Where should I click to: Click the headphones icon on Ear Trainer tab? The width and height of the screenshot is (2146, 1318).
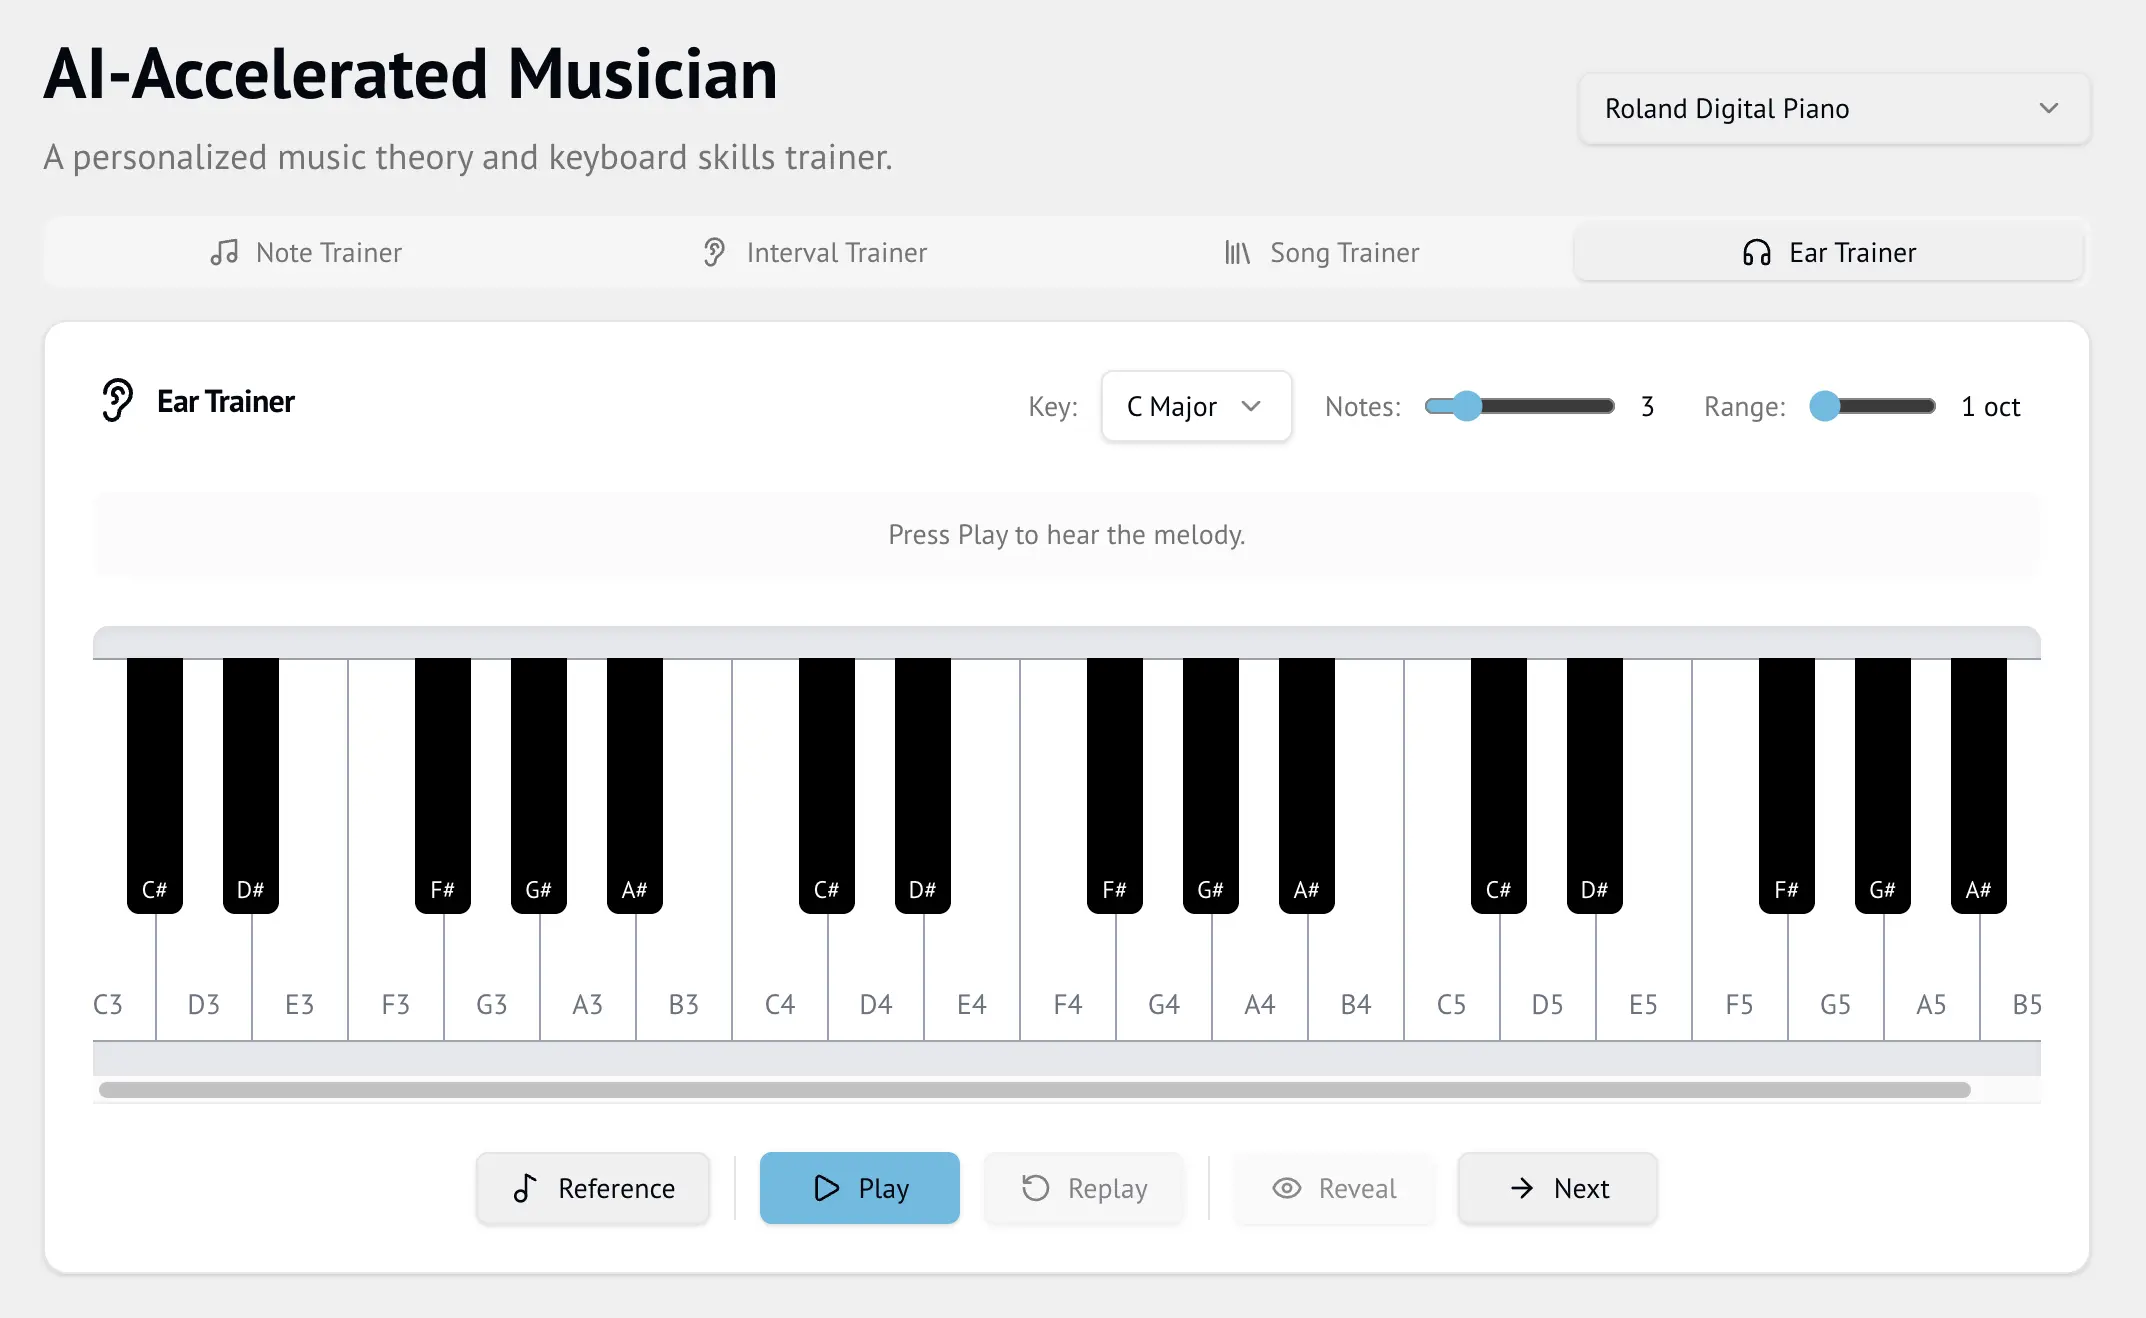(1756, 252)
